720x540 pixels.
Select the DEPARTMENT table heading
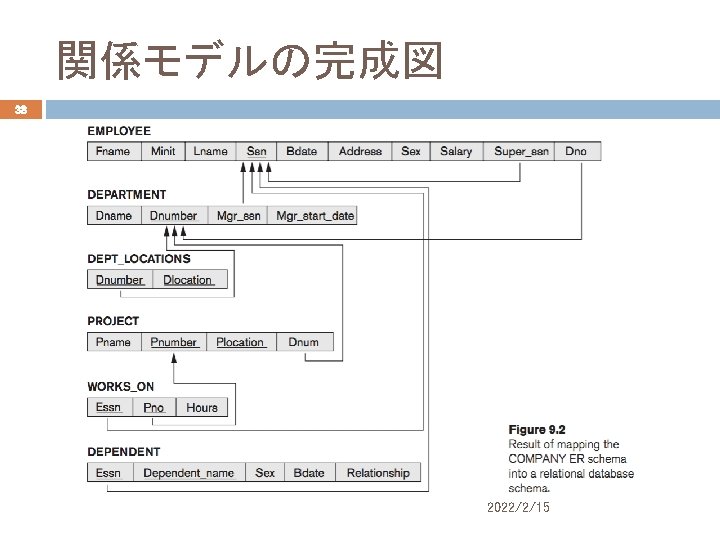(127, 195)
